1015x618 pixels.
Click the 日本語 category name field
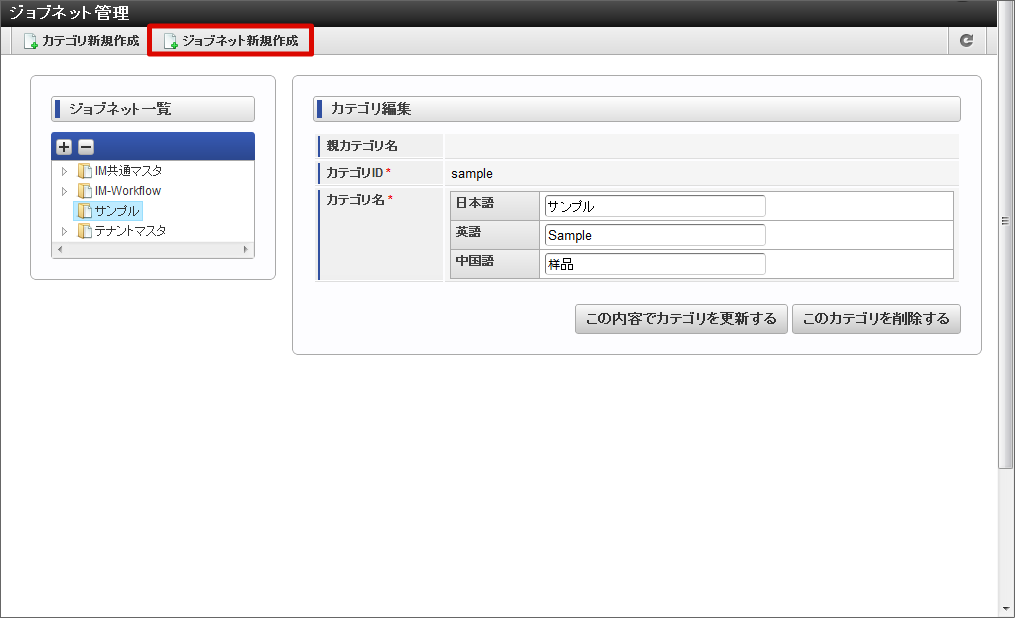[x=655, y=206]
